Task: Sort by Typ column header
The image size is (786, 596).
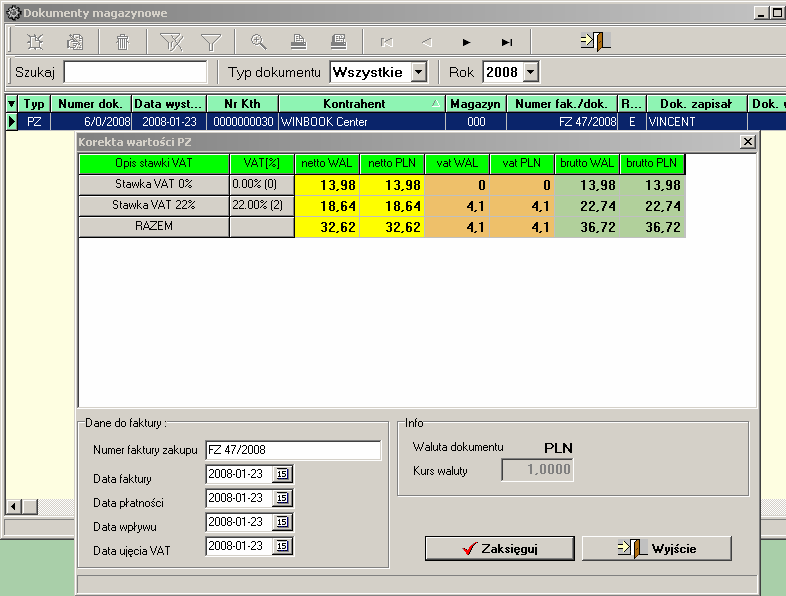Action: [x=34, y=104]
